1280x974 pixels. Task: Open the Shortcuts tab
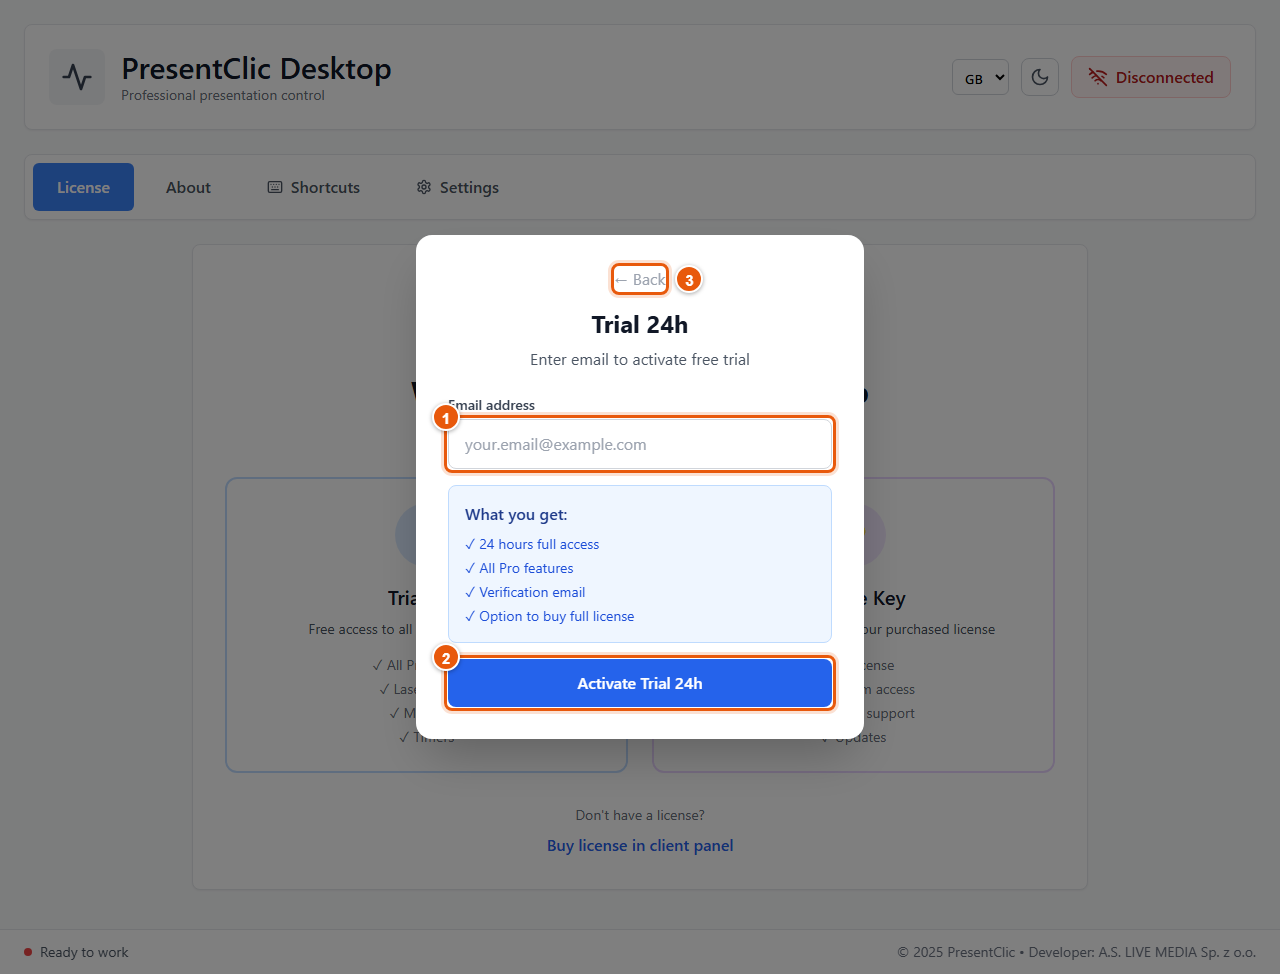313,187
